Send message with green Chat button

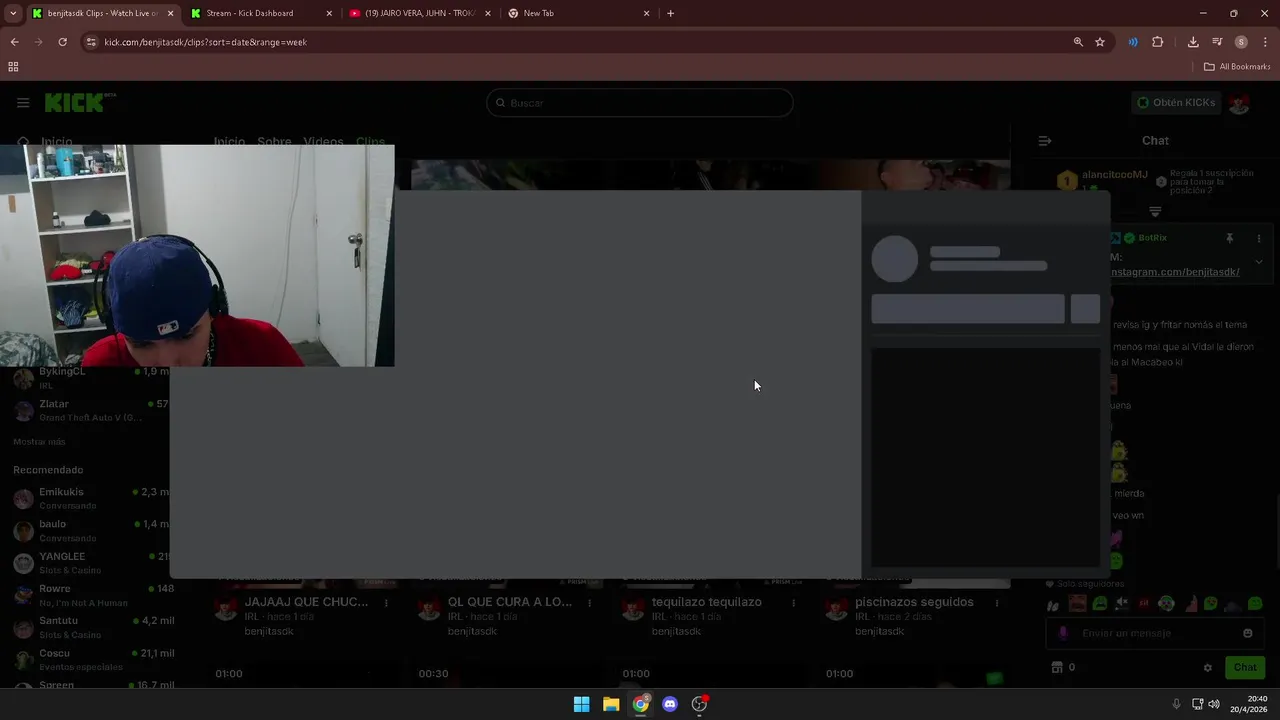pos(1245,667)
